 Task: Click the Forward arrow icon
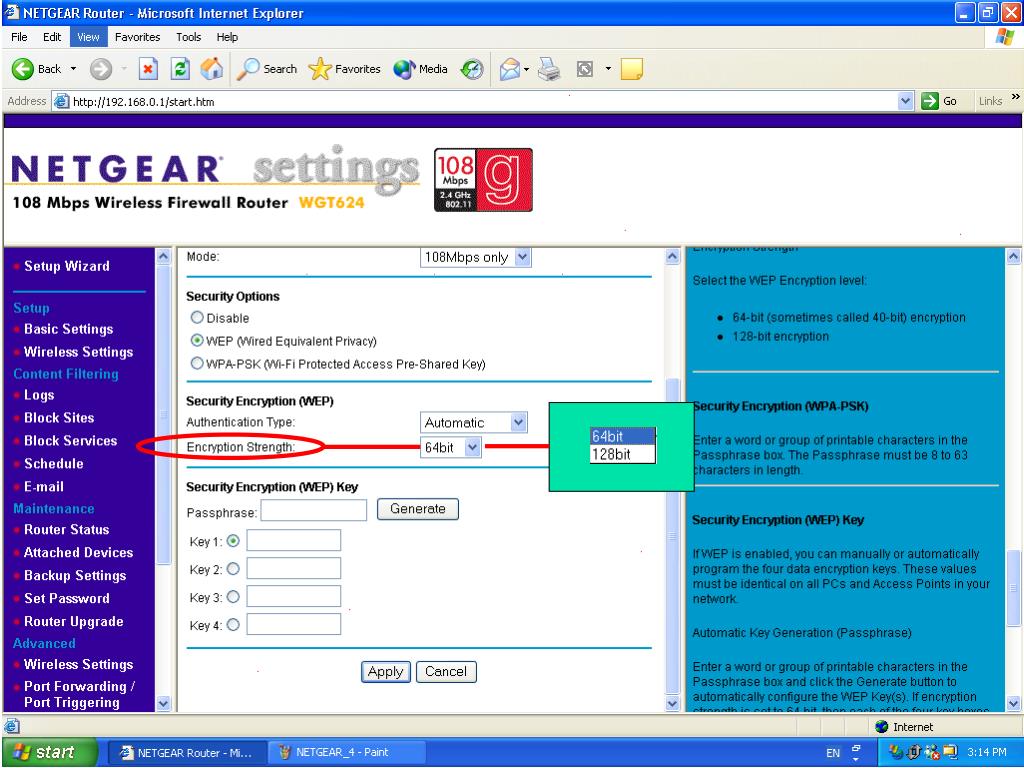click(x=101, y=69)
